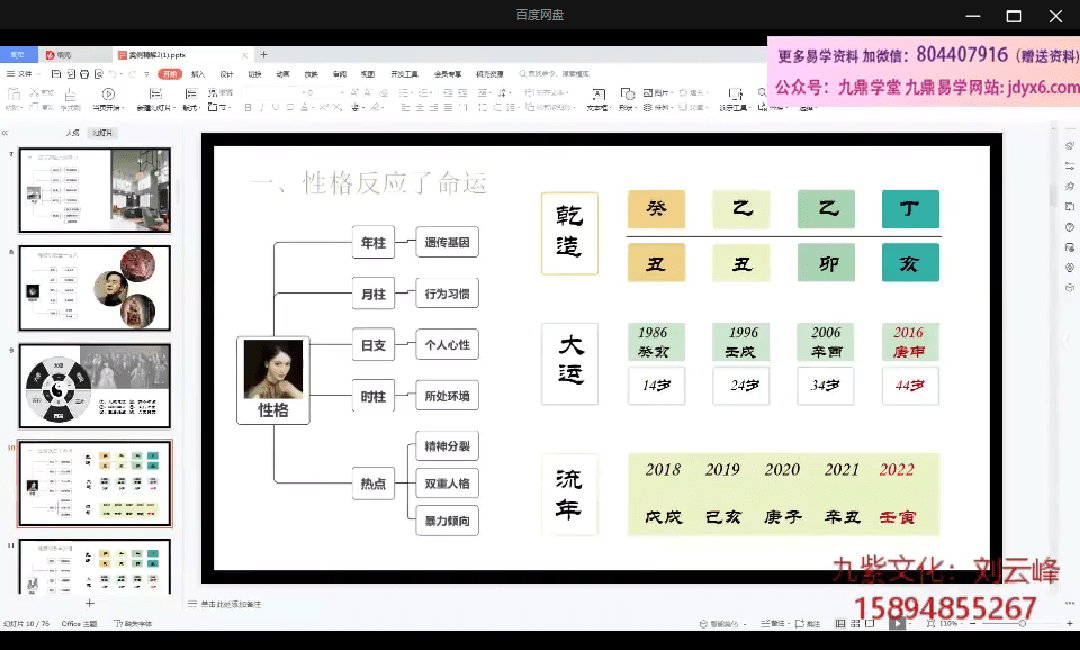
Task: Click the Save icon in quick access toolbar
Action: [x=57, y=74]
